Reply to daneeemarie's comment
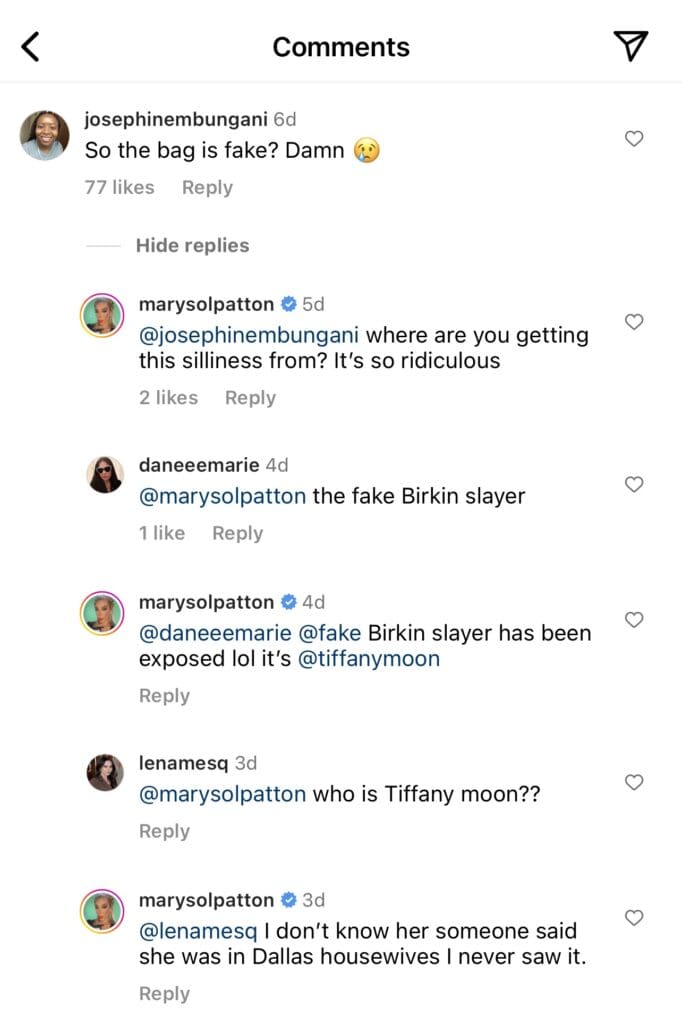The height and width of the screenshot is (1024, 682). click(x=237, y=533)
